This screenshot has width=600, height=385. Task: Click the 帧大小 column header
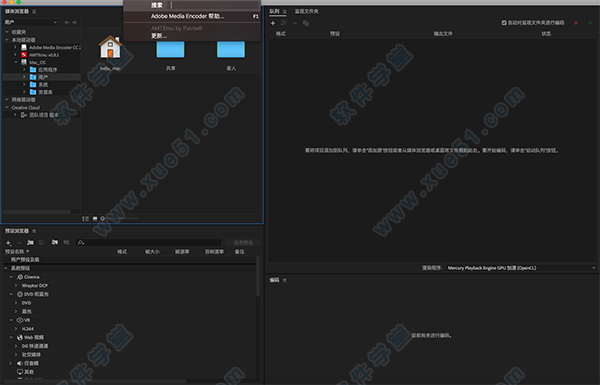(x=152, y=252)
